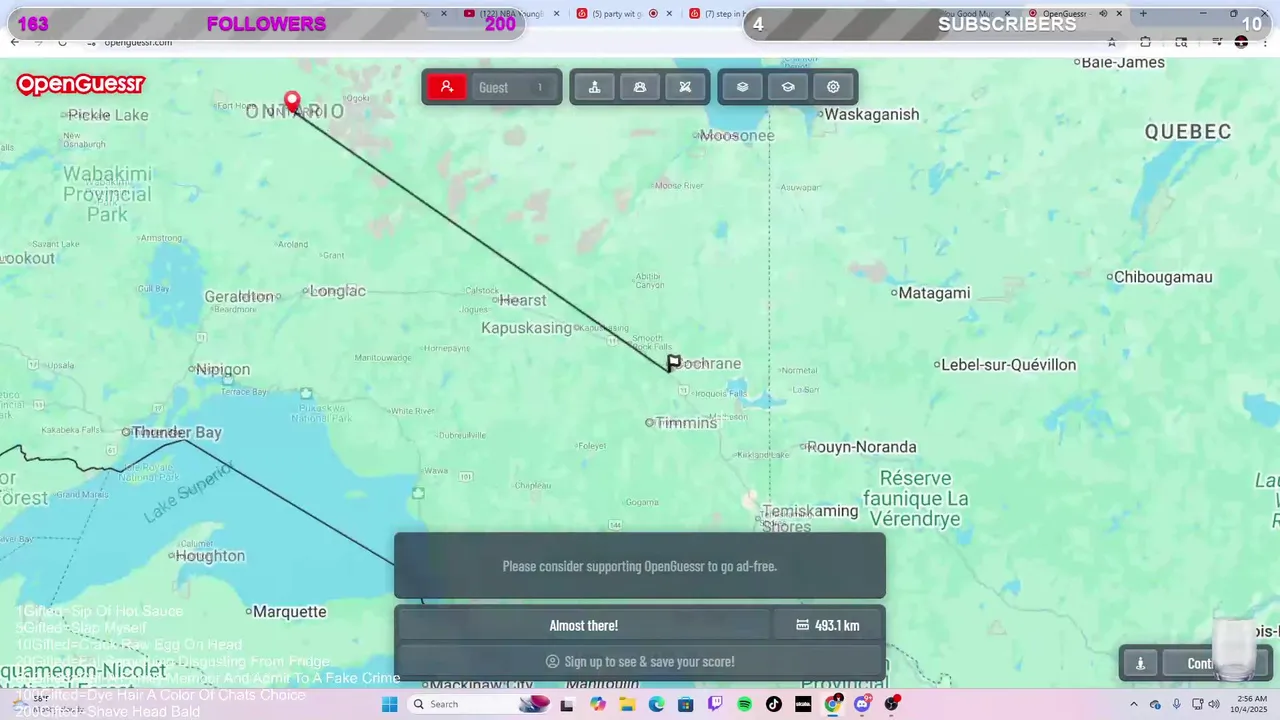The image size is (1280, 720).
Task: Click the OpenGuessr logo
Action: point(80,85)
